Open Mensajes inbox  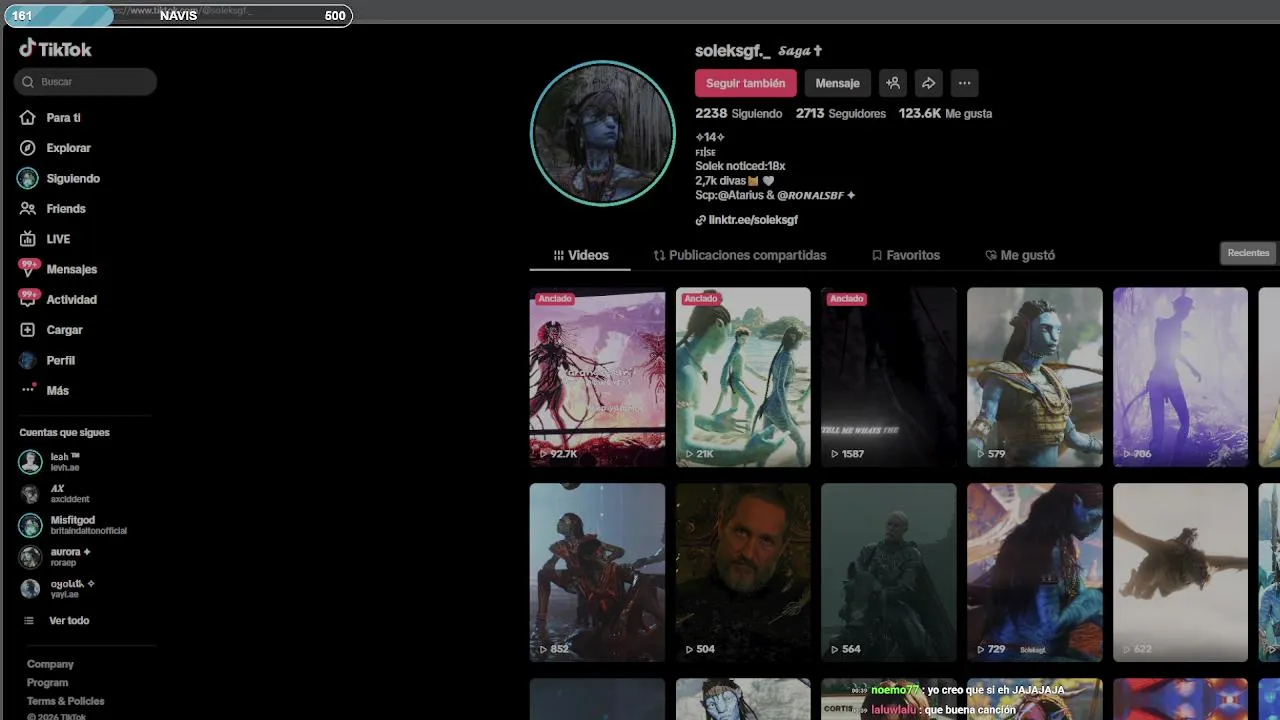click(x=71, y=269)
